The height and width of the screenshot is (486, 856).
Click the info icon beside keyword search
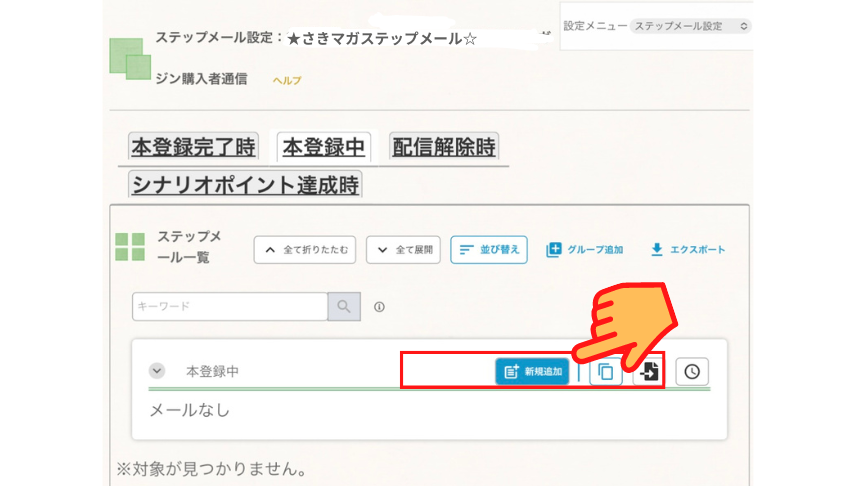point(379,307)
